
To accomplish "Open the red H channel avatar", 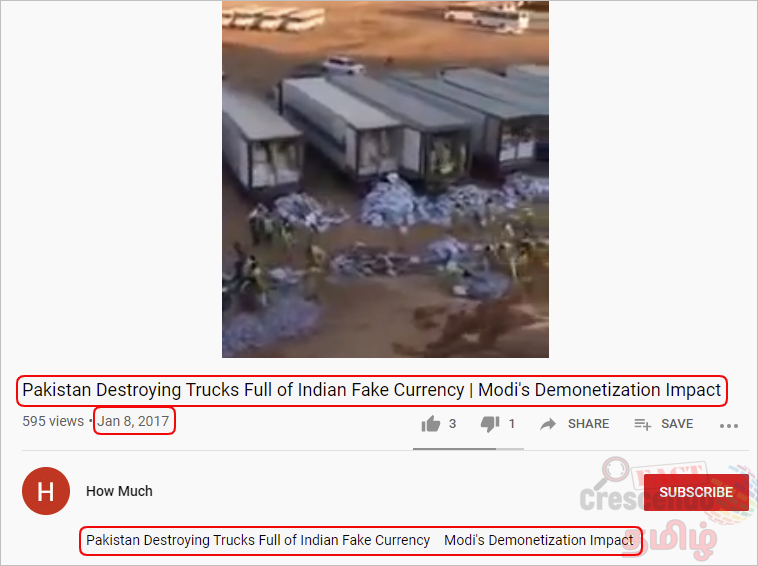I will tap(46, 491).
